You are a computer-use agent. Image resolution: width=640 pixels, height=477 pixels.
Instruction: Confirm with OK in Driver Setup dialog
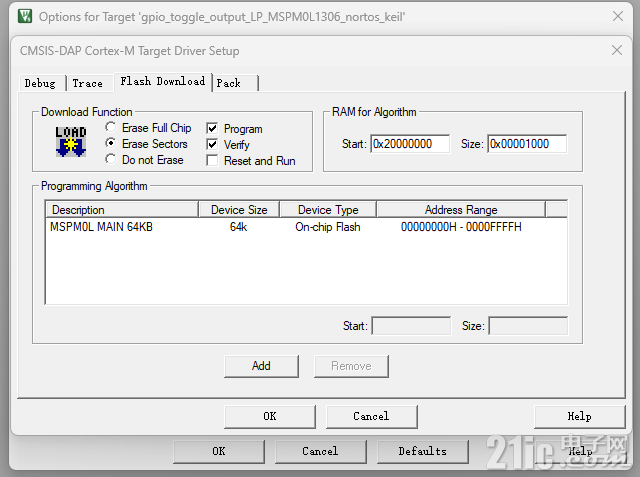tap(270, 417)
